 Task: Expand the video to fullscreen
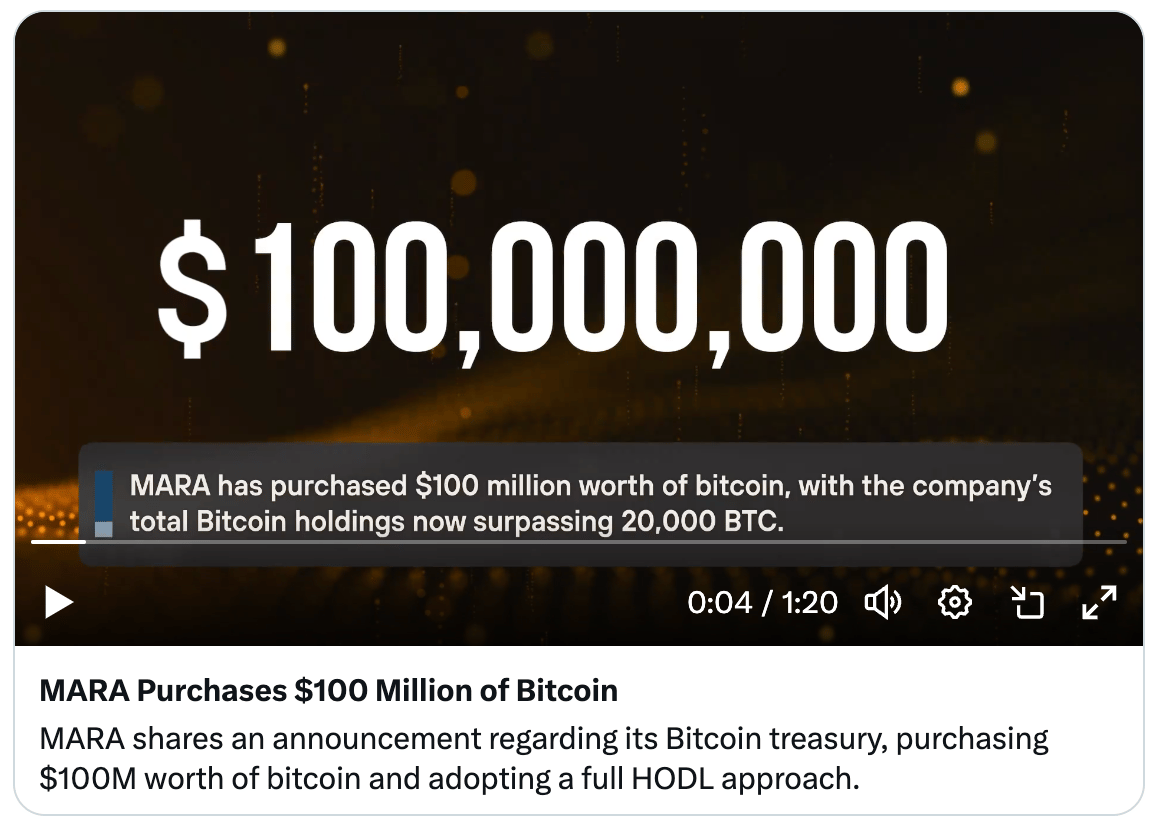pos(1099,603)
